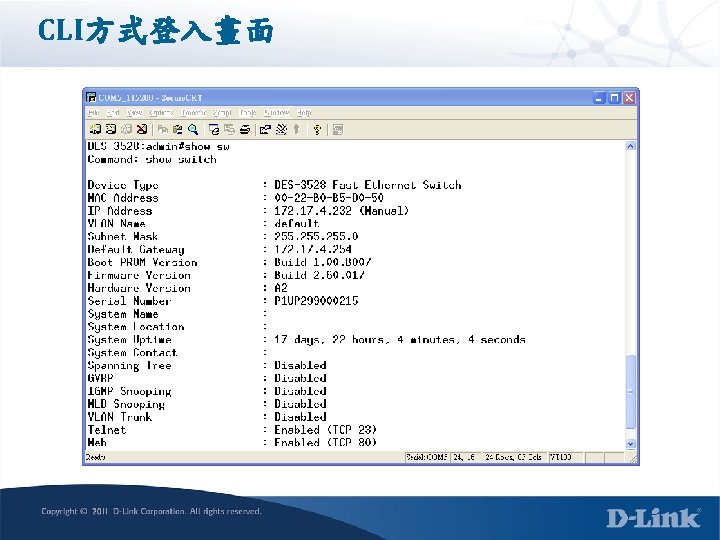Click the 'System Location' label

tap(136, 327)
